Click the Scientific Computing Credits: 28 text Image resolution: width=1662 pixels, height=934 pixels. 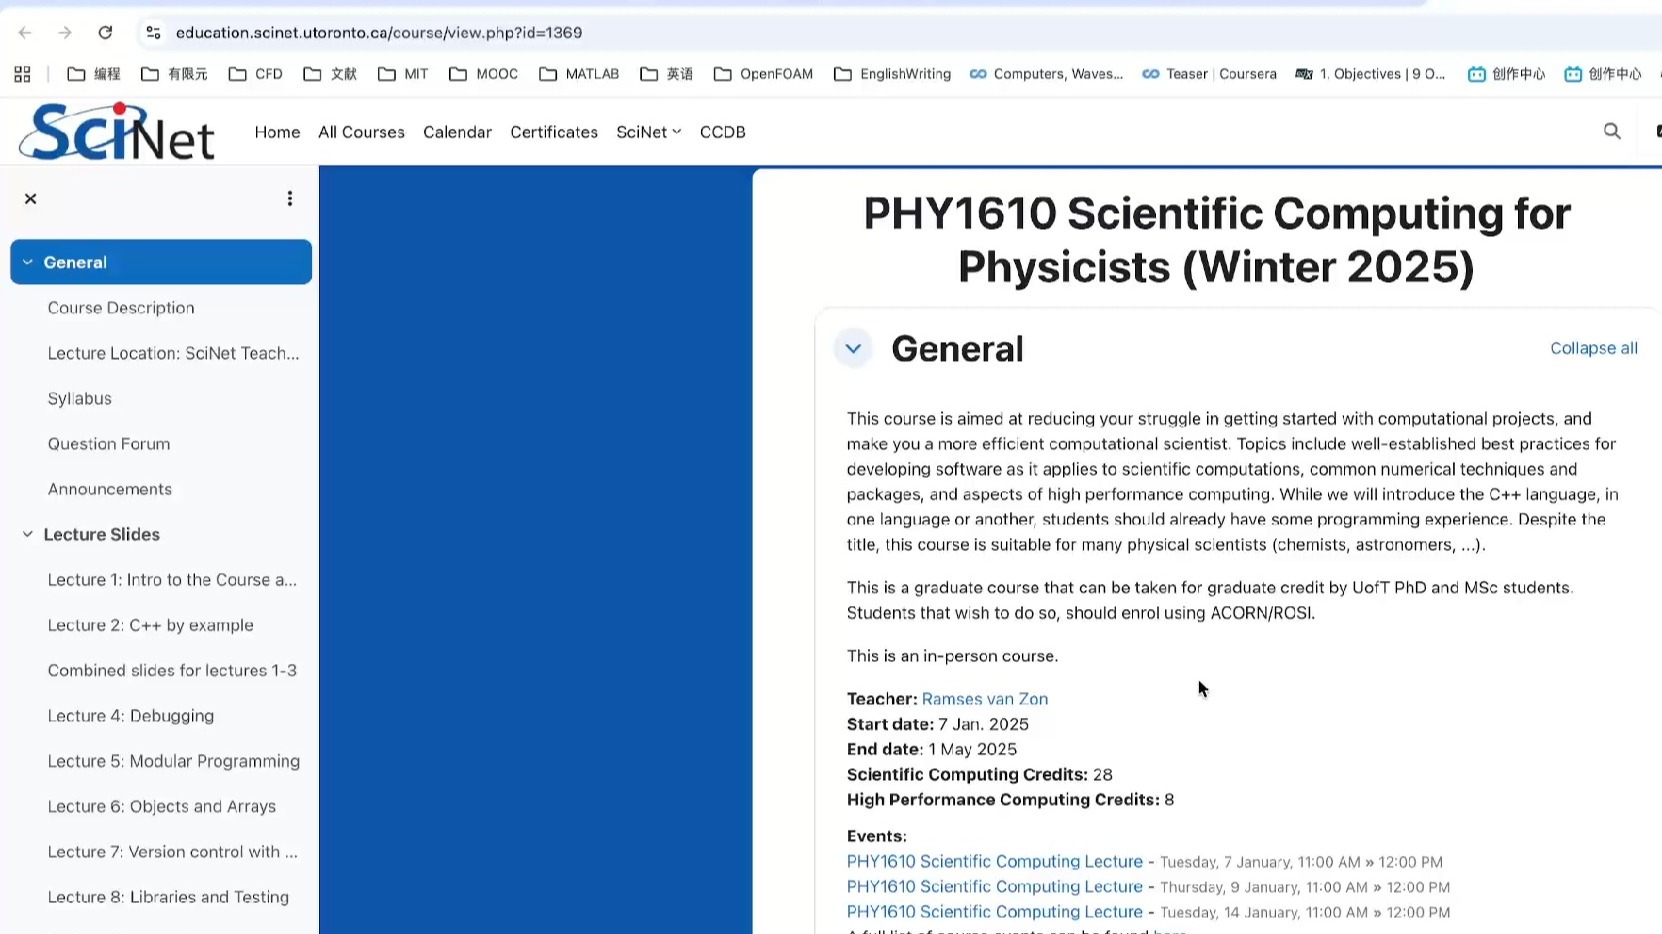coord(980,774)
